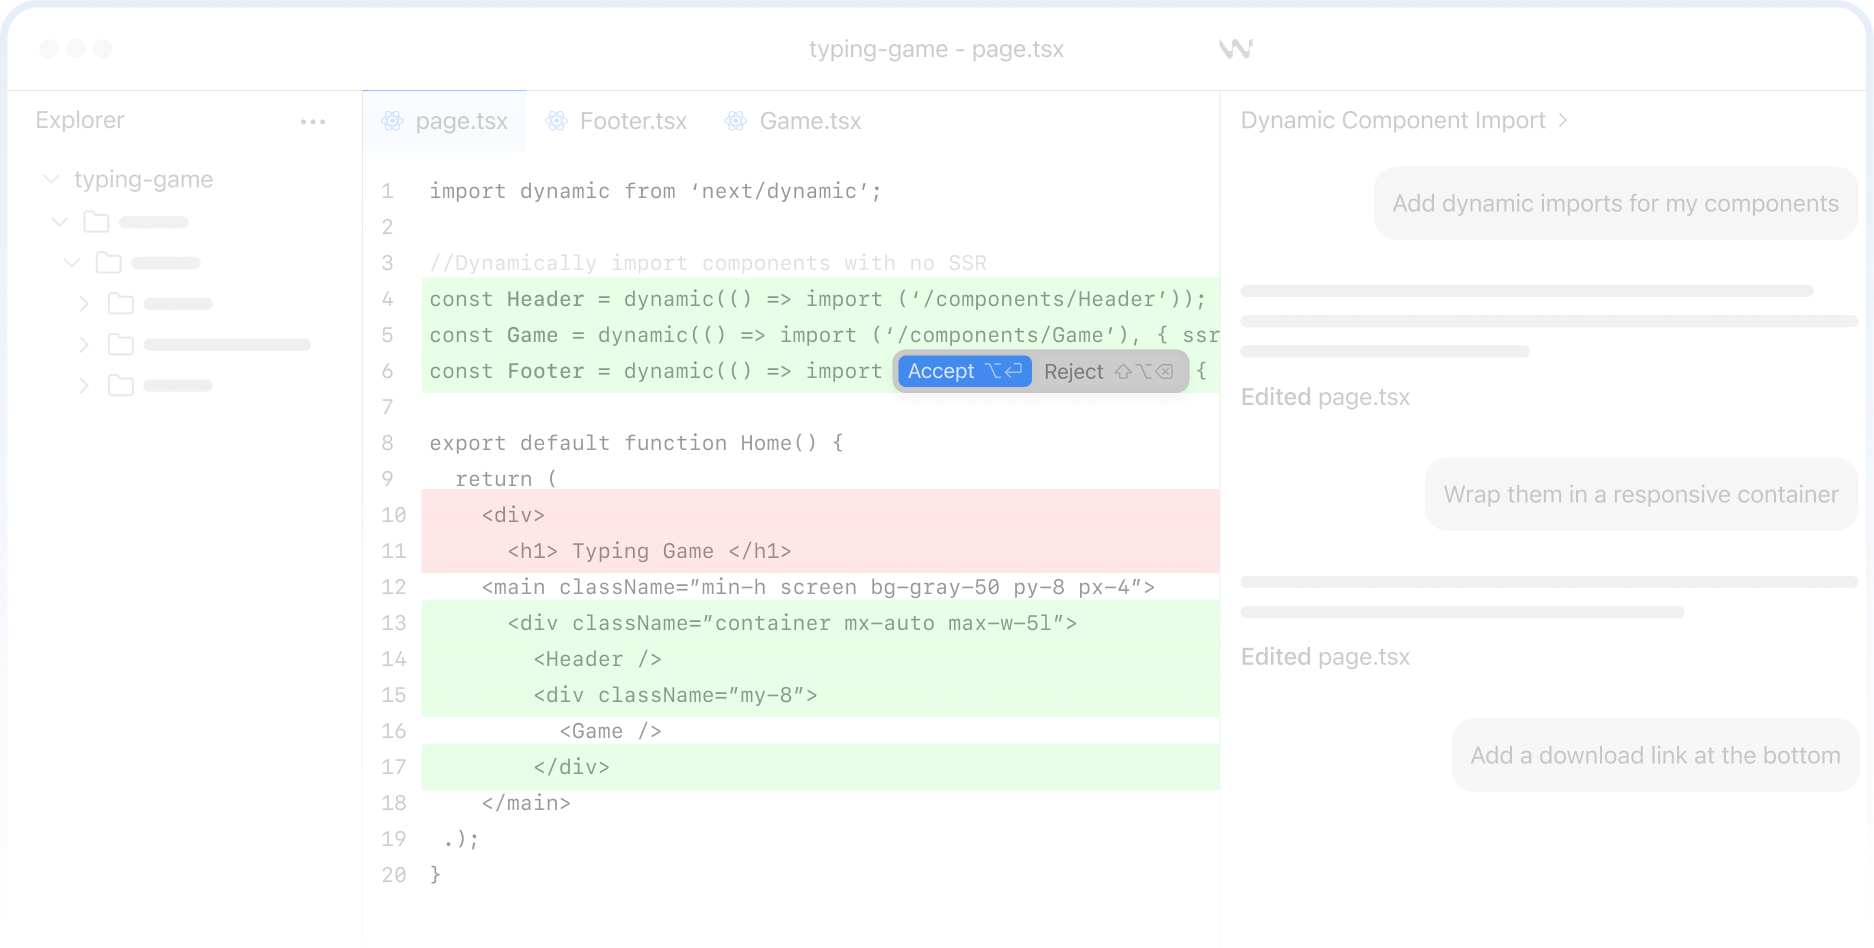
Task: Click the added '<Header />' line
Action: click(x=597, y=659)
